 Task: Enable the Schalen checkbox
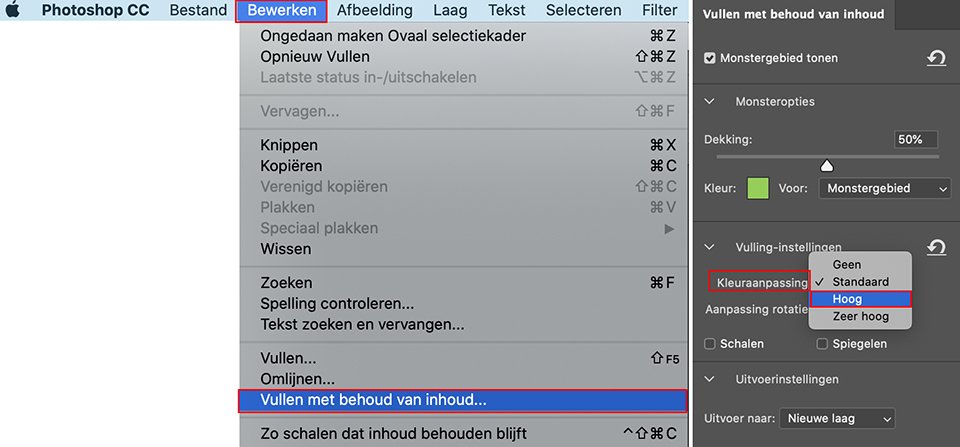(x=710, y=344)
